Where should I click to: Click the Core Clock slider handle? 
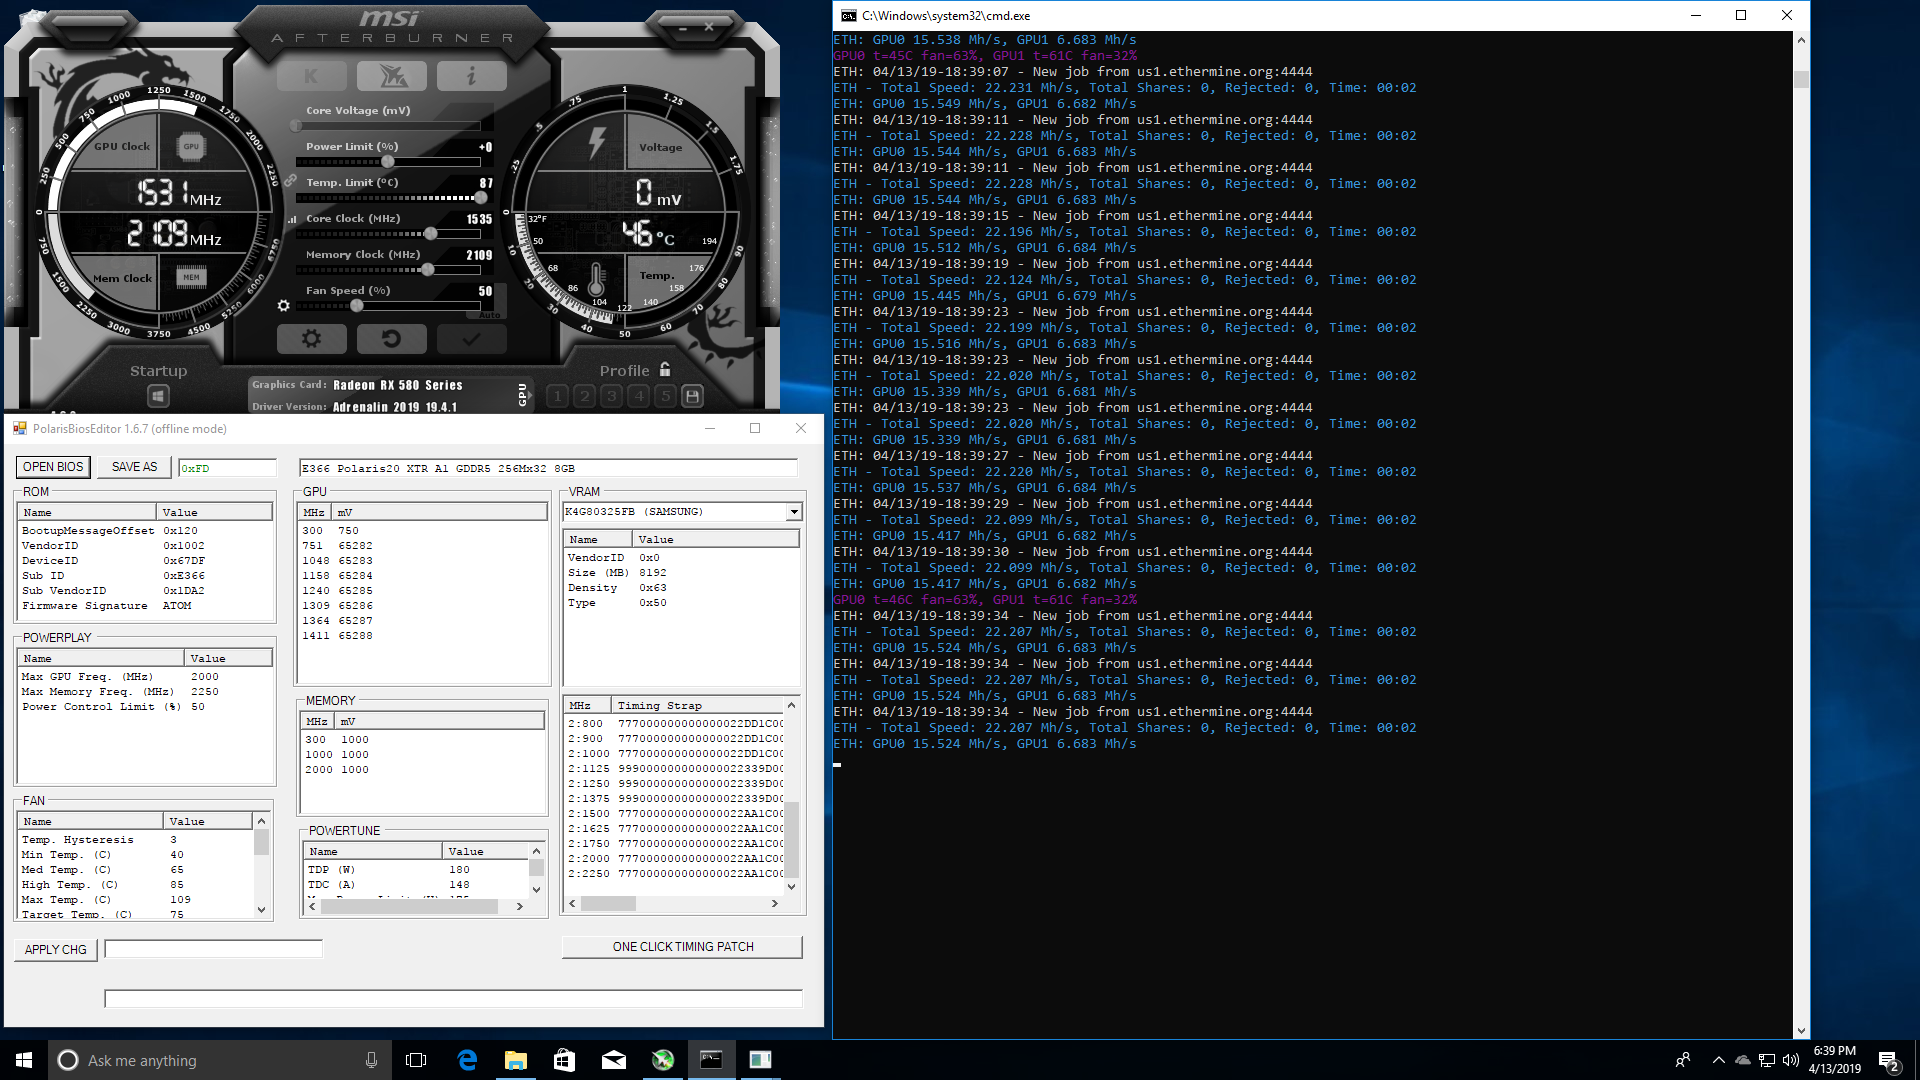430,234
